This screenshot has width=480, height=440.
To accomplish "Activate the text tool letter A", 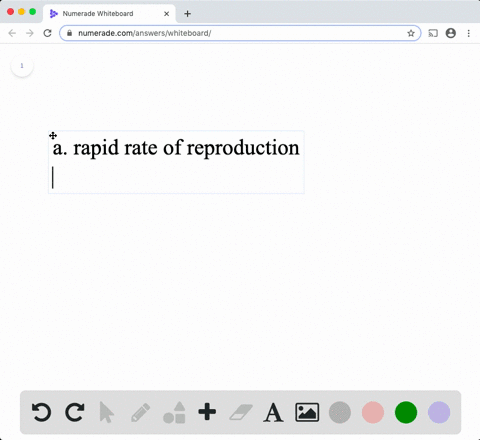I will coord(273,413).
